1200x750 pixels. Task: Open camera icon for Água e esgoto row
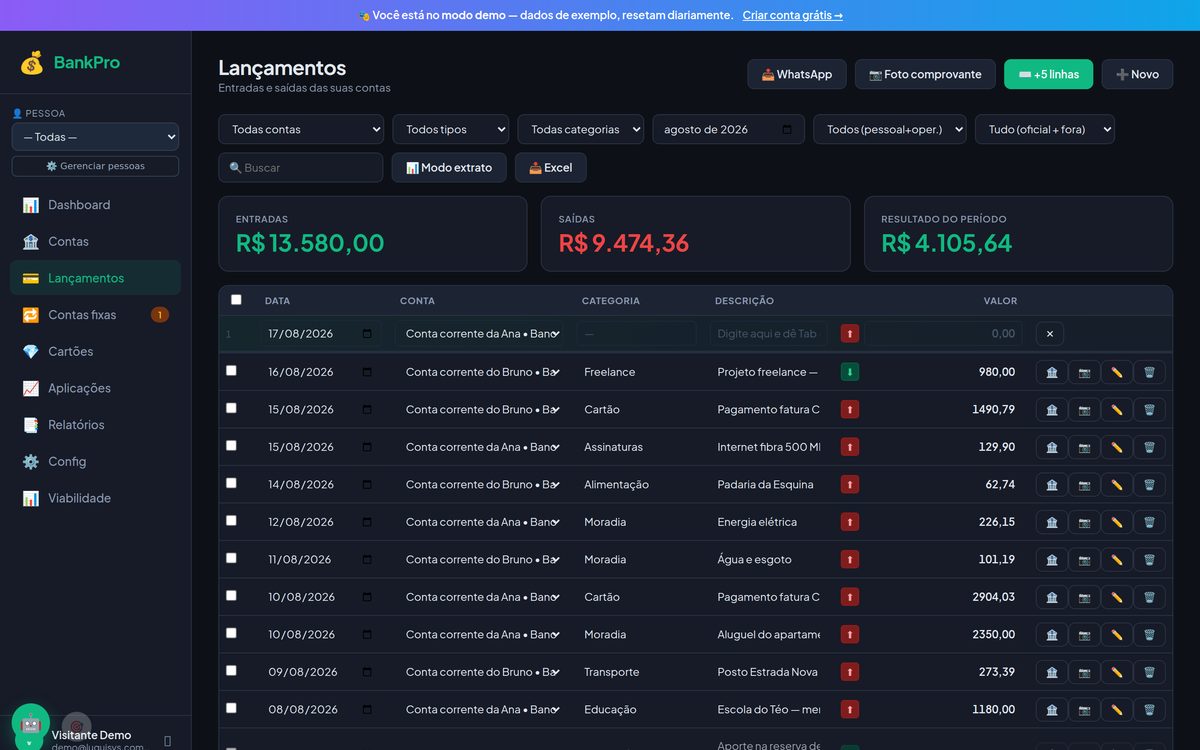(x=1084, y=560)
